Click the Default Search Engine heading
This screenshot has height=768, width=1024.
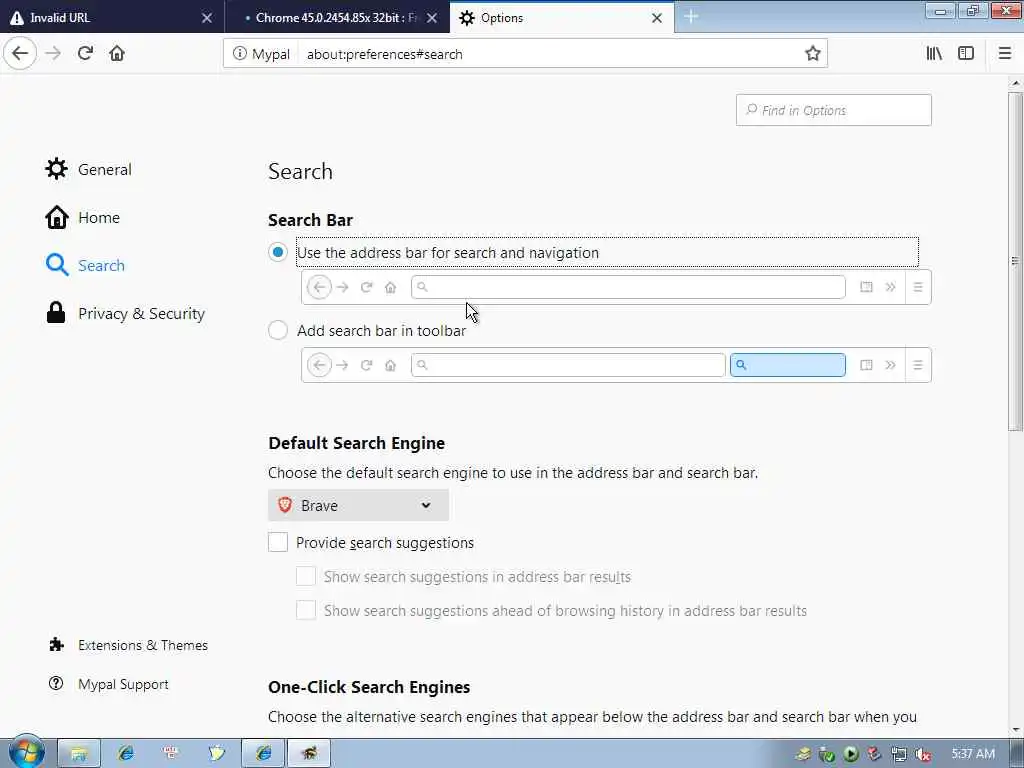coord(357,443)
